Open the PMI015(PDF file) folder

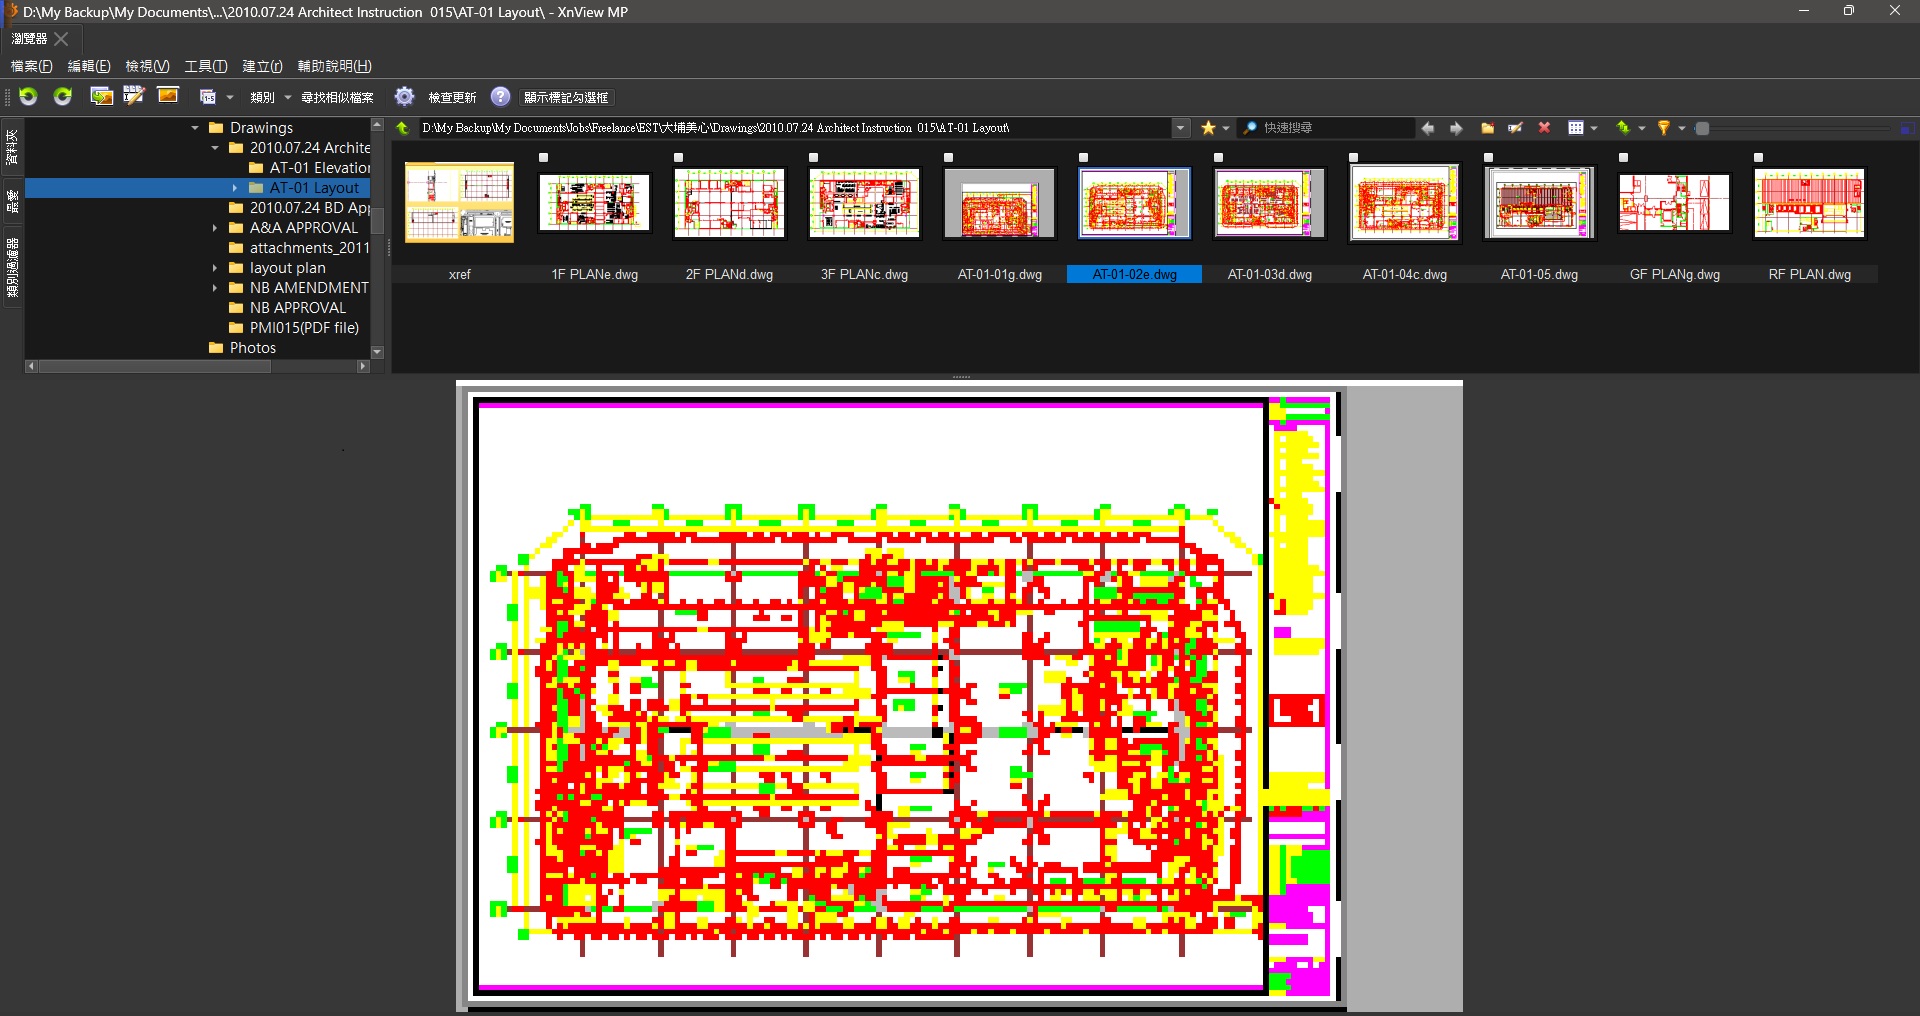pyautogui.click(x=304, y=328)
